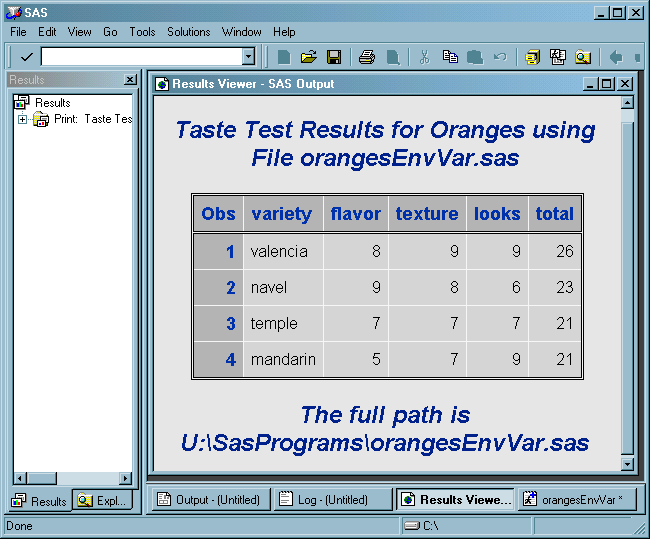650x539 pixels.
Task: Open the Help menu
Action: point(284,32)
